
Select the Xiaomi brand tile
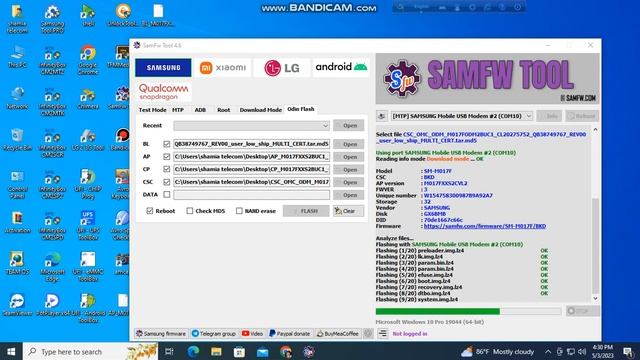223,68
